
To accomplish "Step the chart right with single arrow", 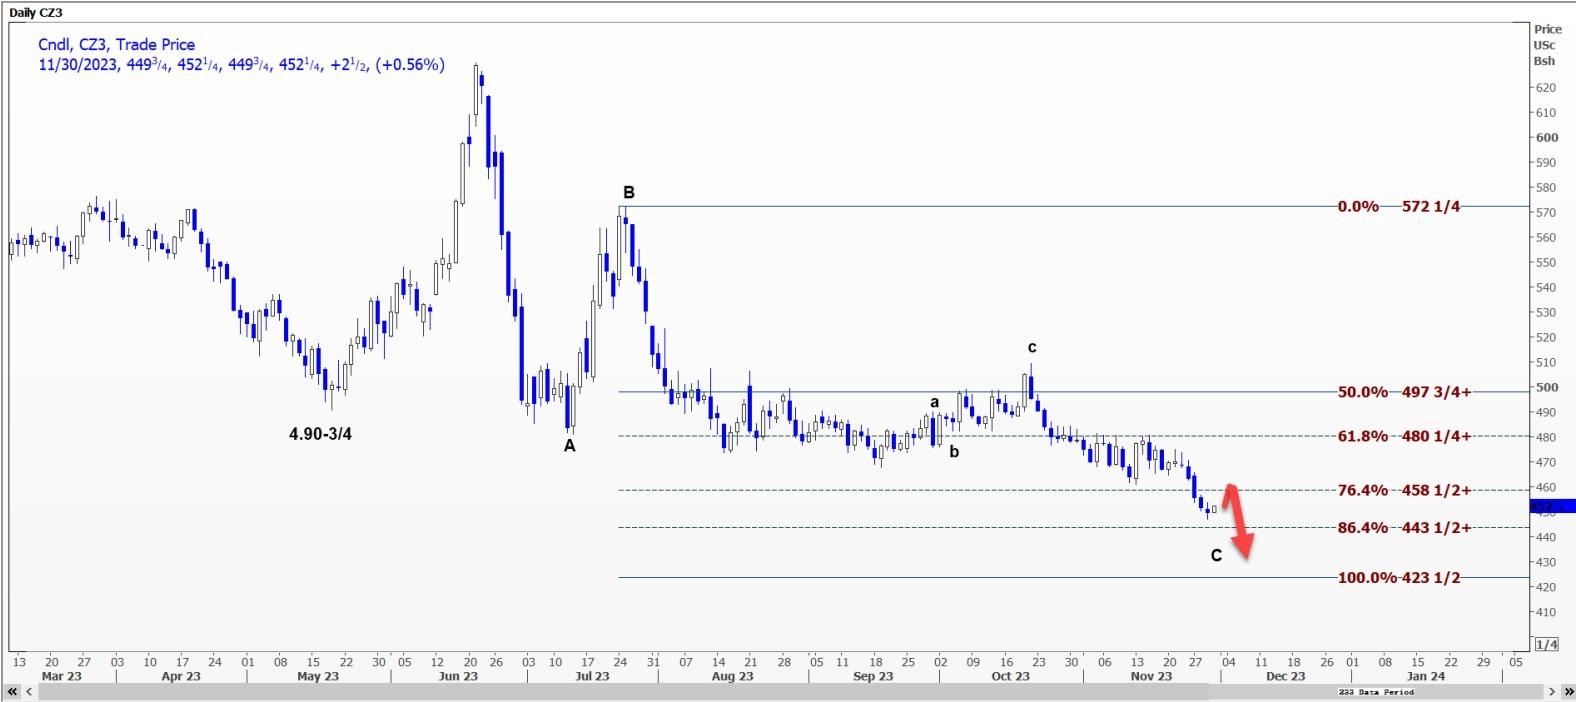I will click(1552, 691).
